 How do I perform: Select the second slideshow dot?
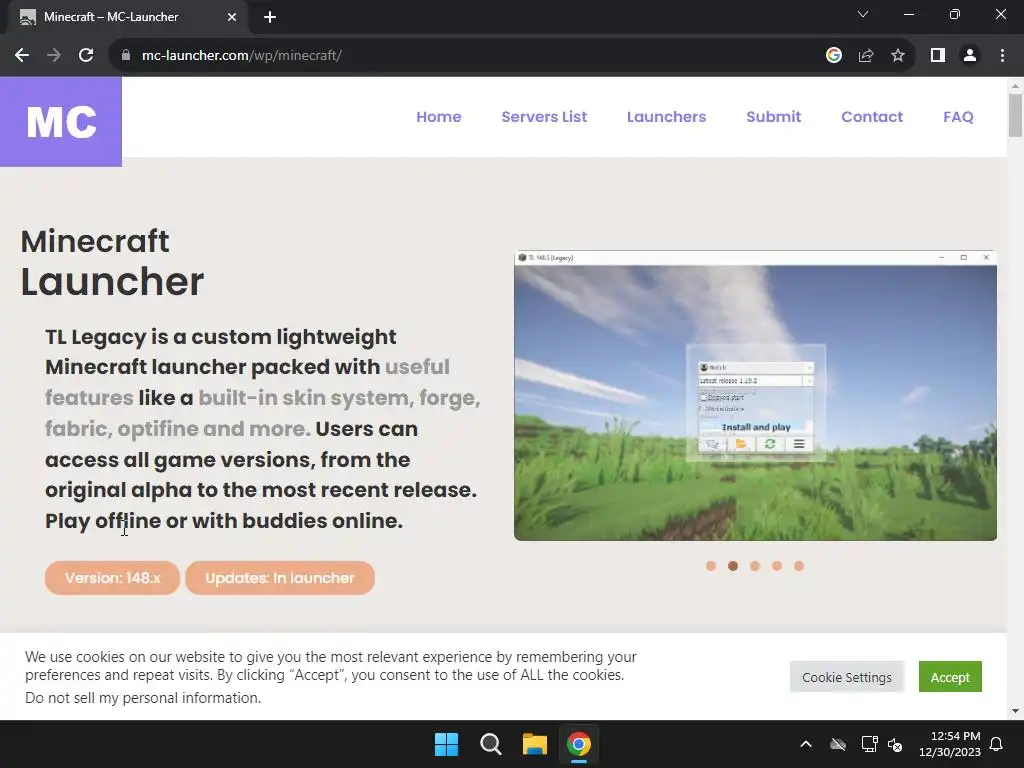click(x=733, y=566)
